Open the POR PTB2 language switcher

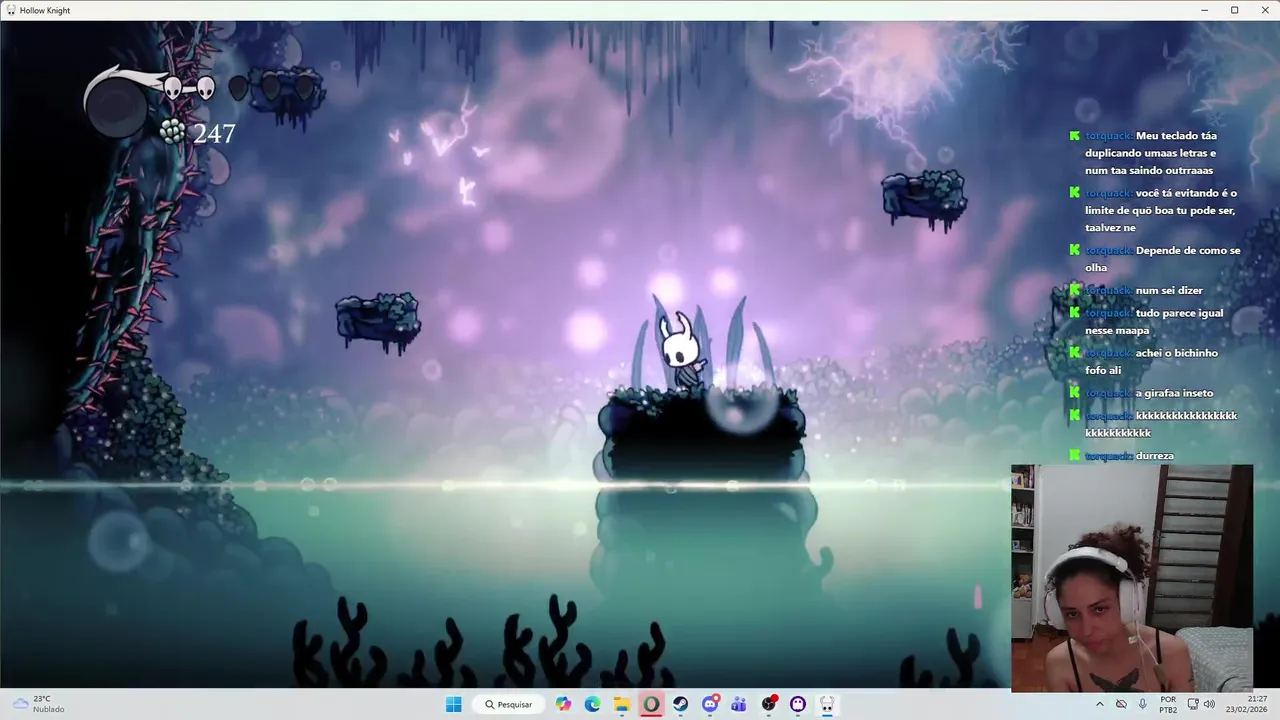[x=1168, y=704]
